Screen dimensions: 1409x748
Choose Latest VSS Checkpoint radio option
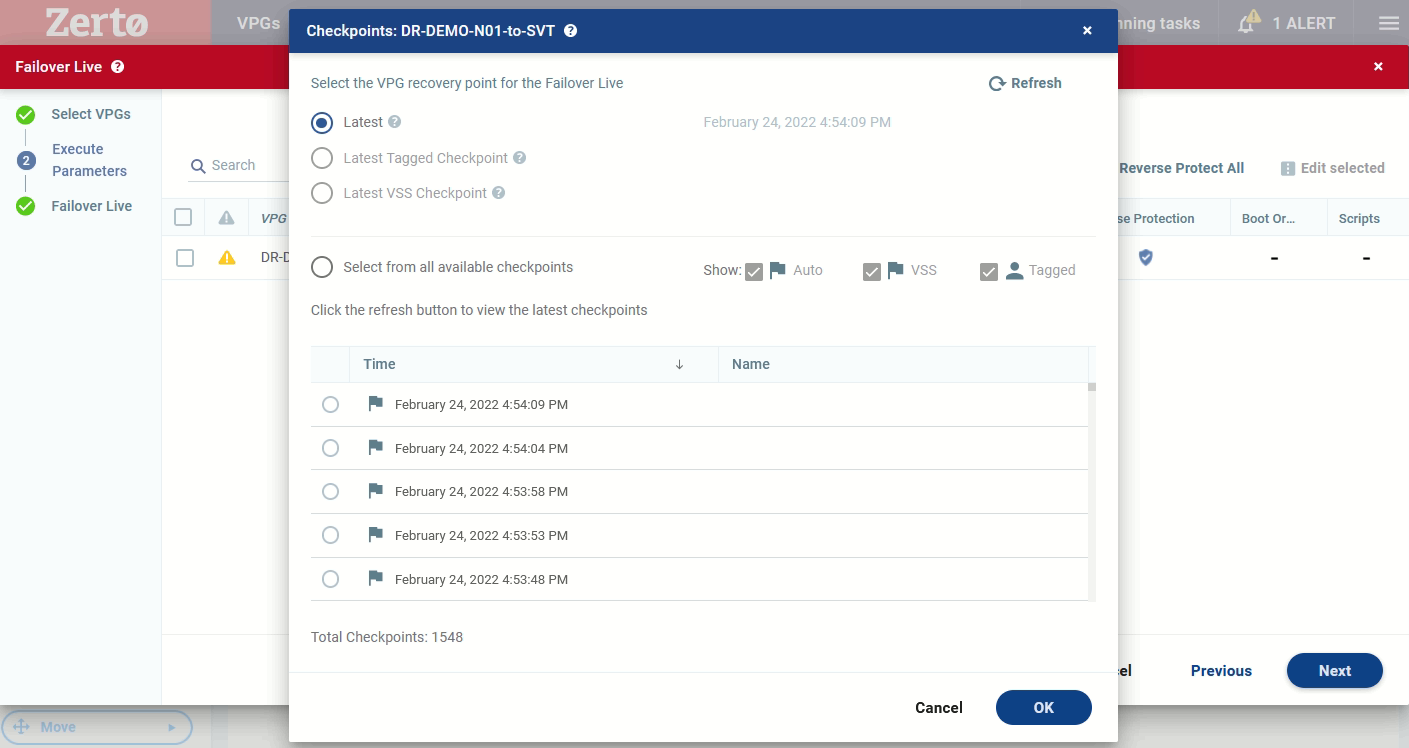[322, 193]
